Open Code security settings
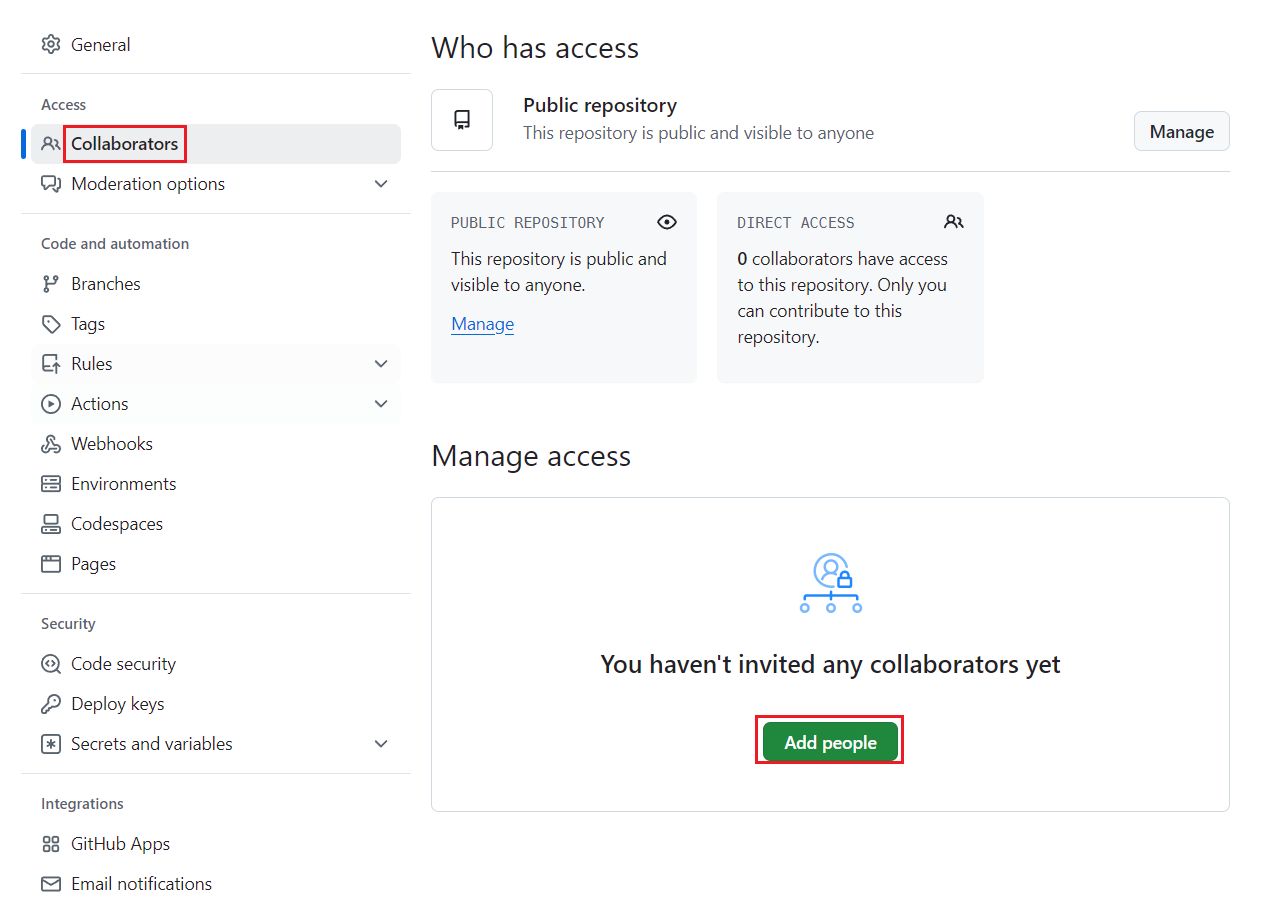 216,664
